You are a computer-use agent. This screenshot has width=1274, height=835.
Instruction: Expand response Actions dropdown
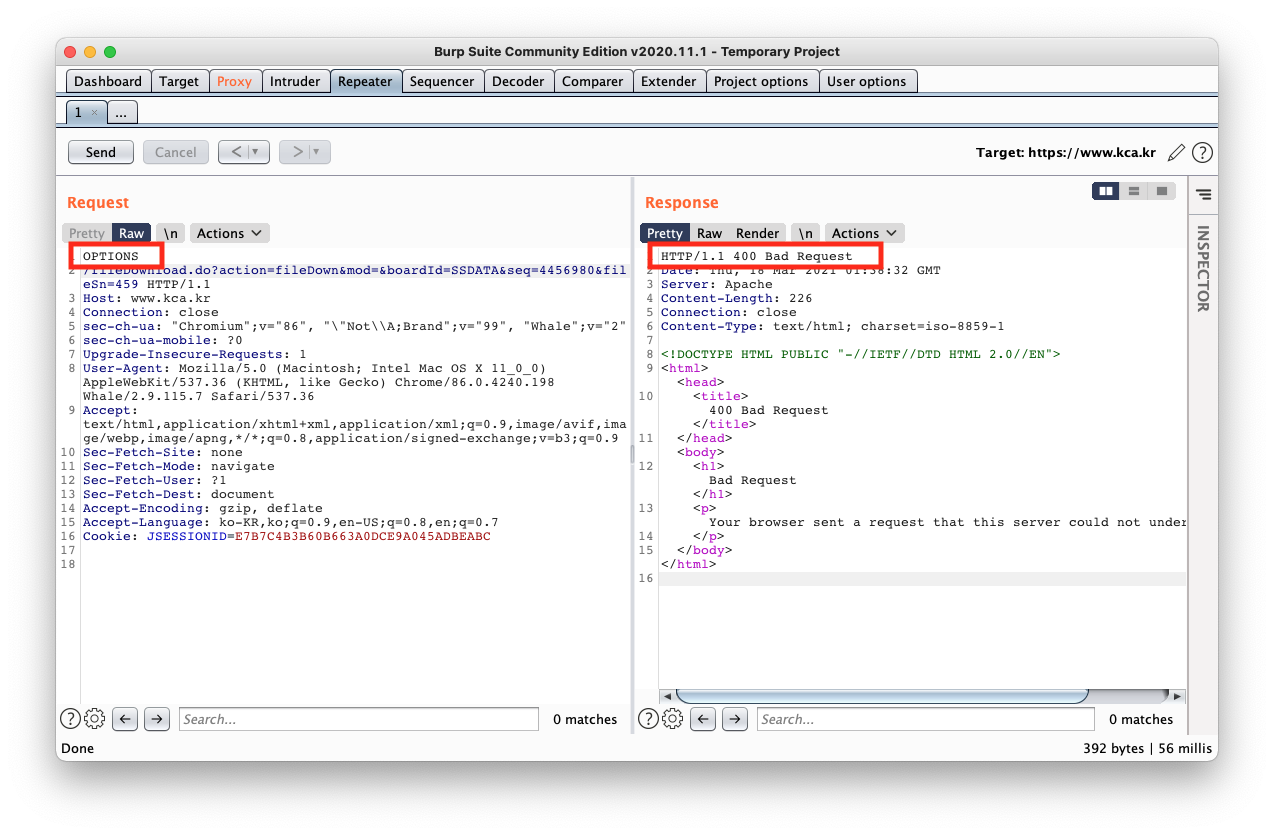(864, 233)
